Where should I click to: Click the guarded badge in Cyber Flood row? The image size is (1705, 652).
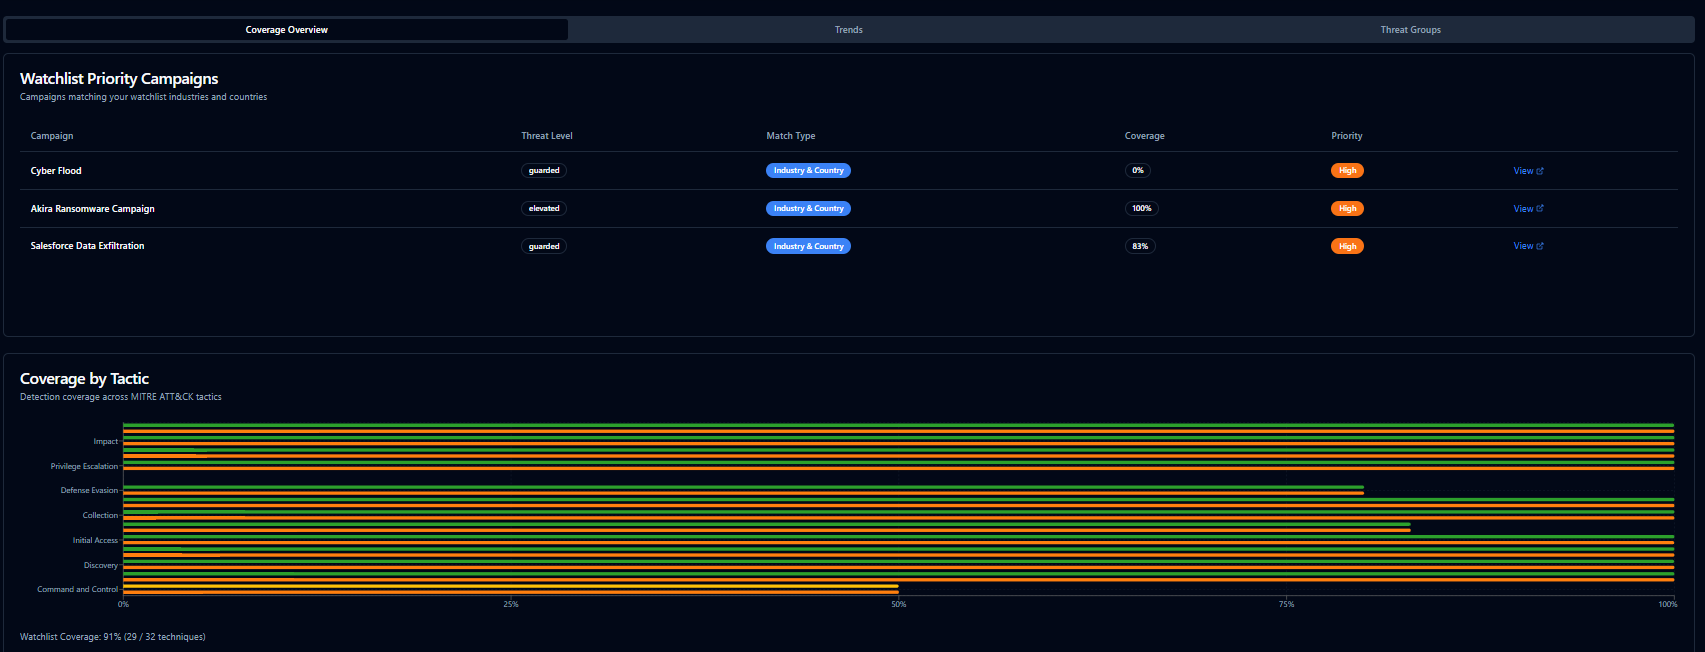[544, 171]
